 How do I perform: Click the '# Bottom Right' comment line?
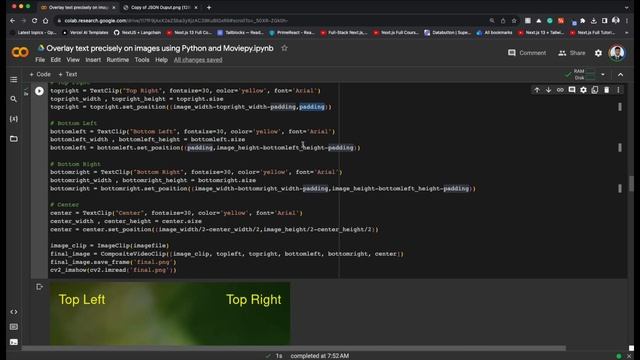(x=75, y=164)
